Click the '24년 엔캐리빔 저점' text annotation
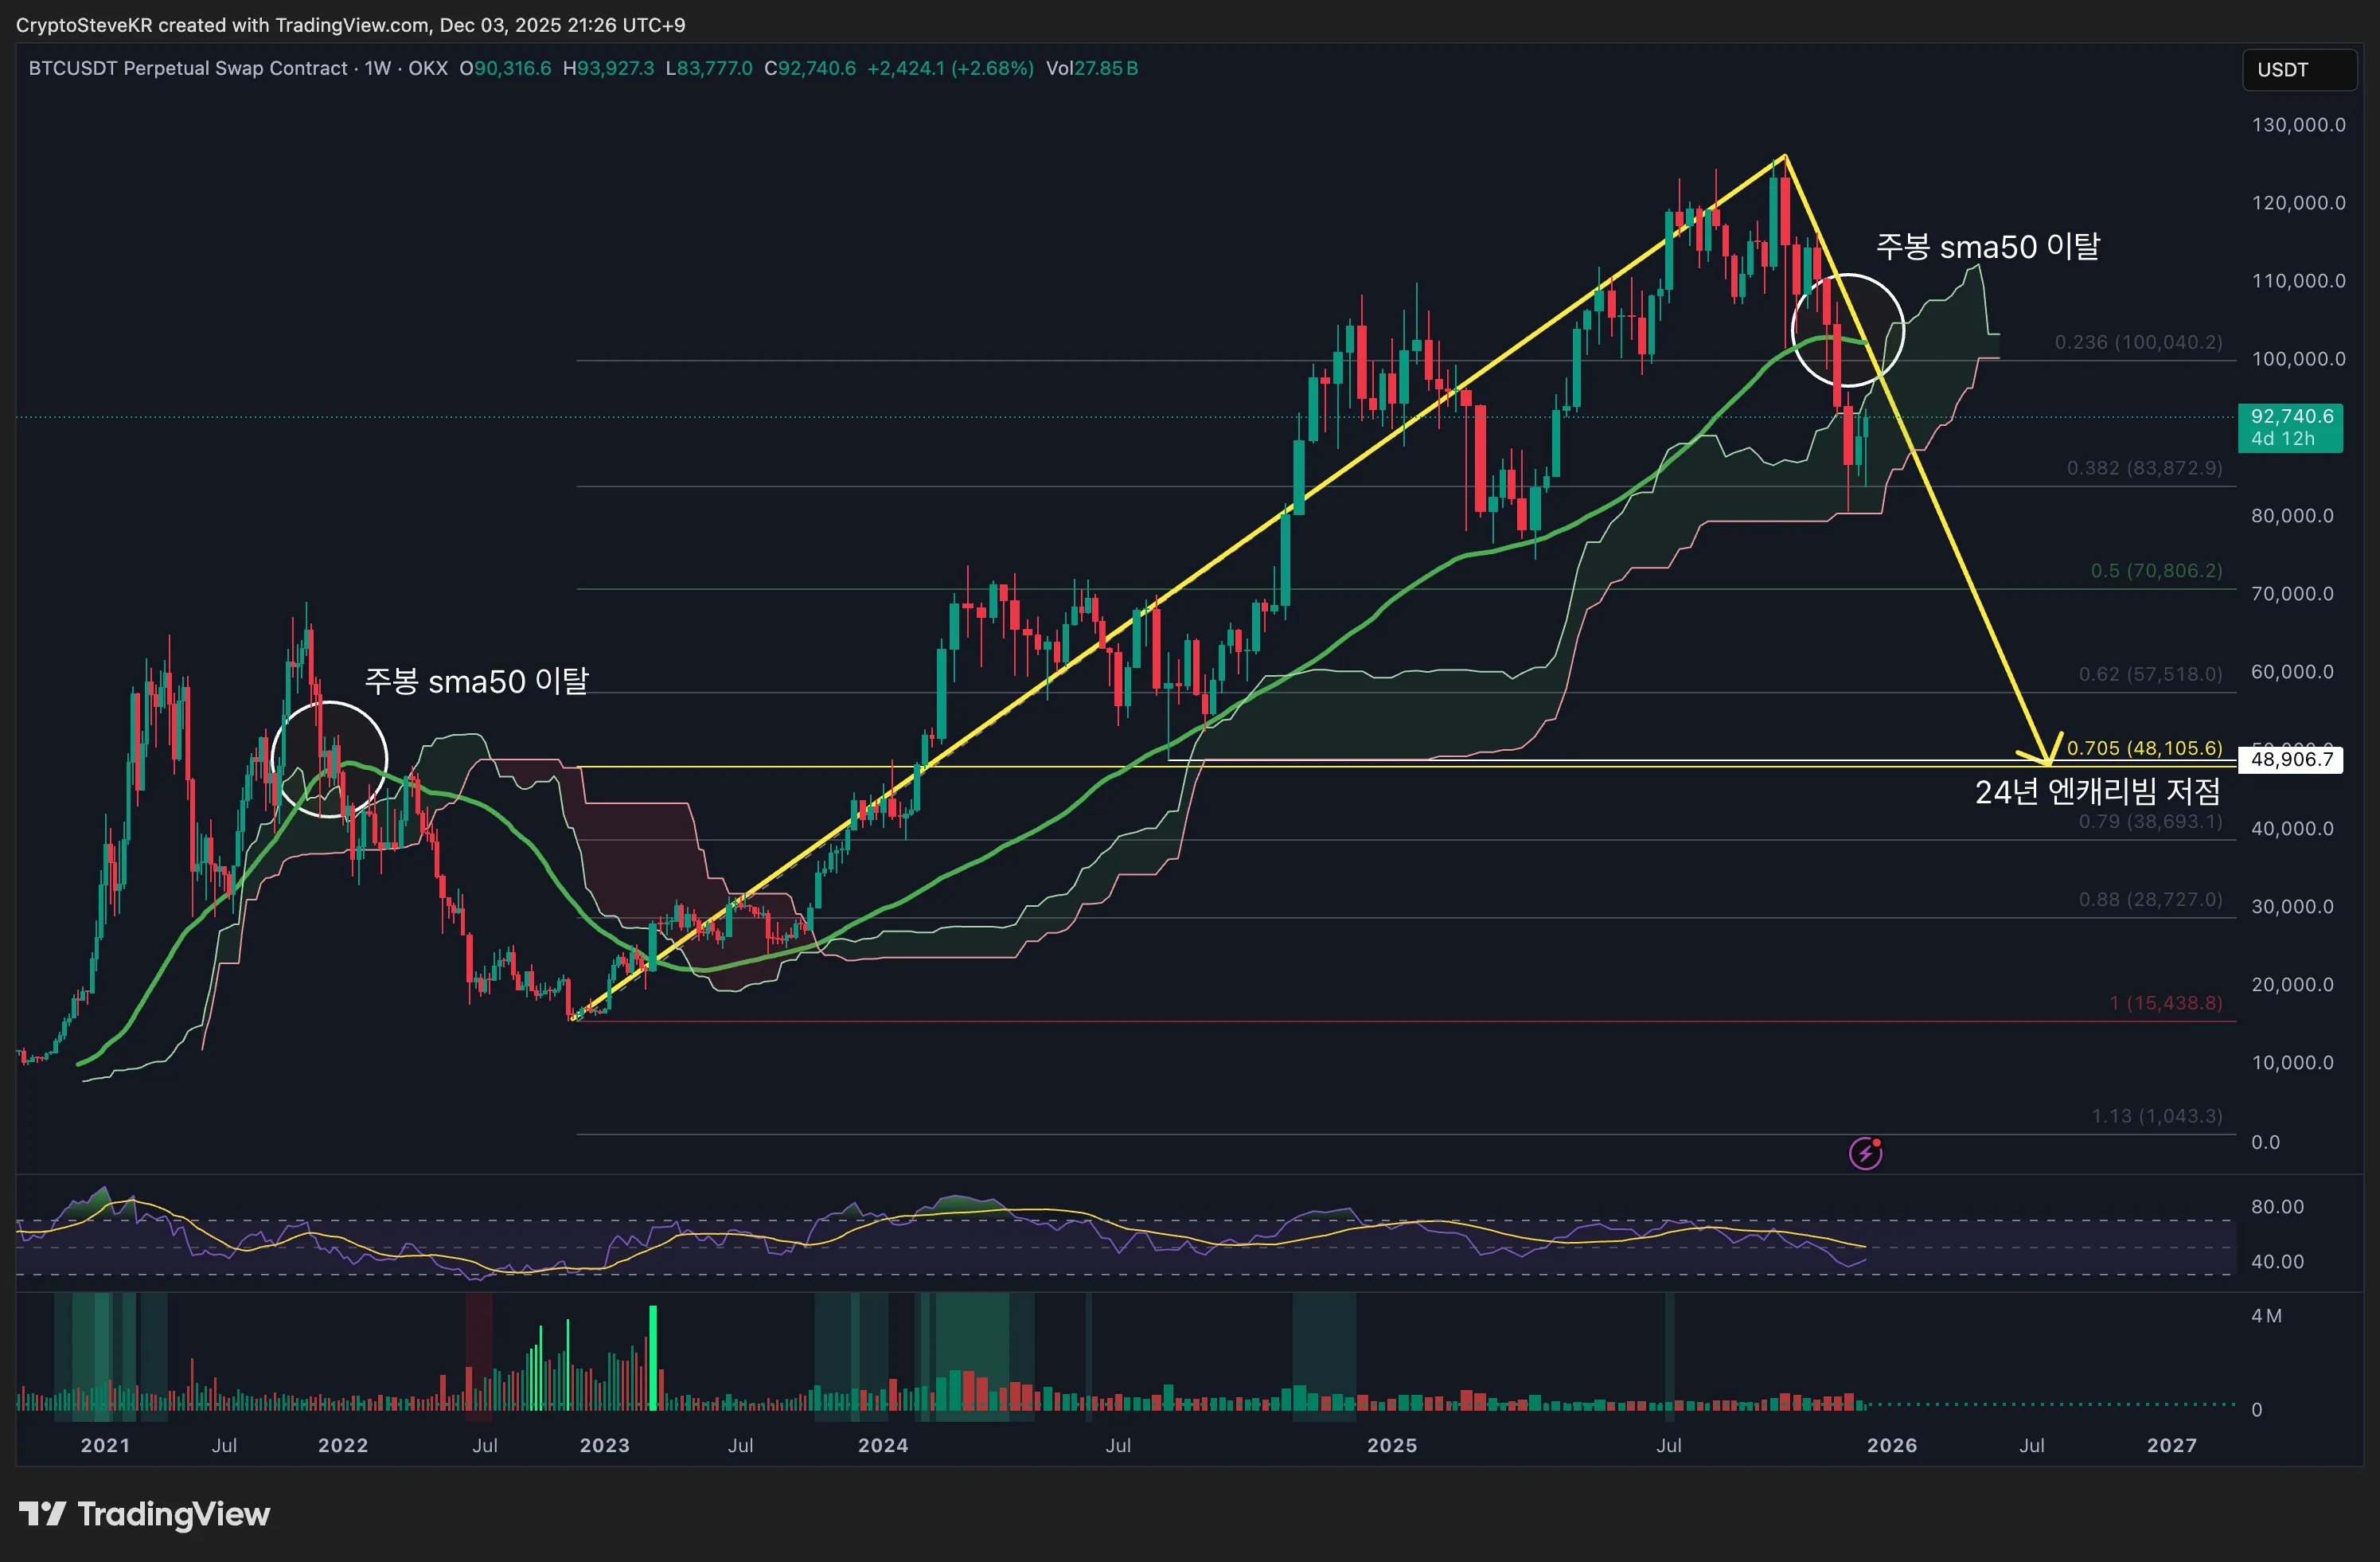This screenshot has height=1562, width=2380. [2097, 792]
